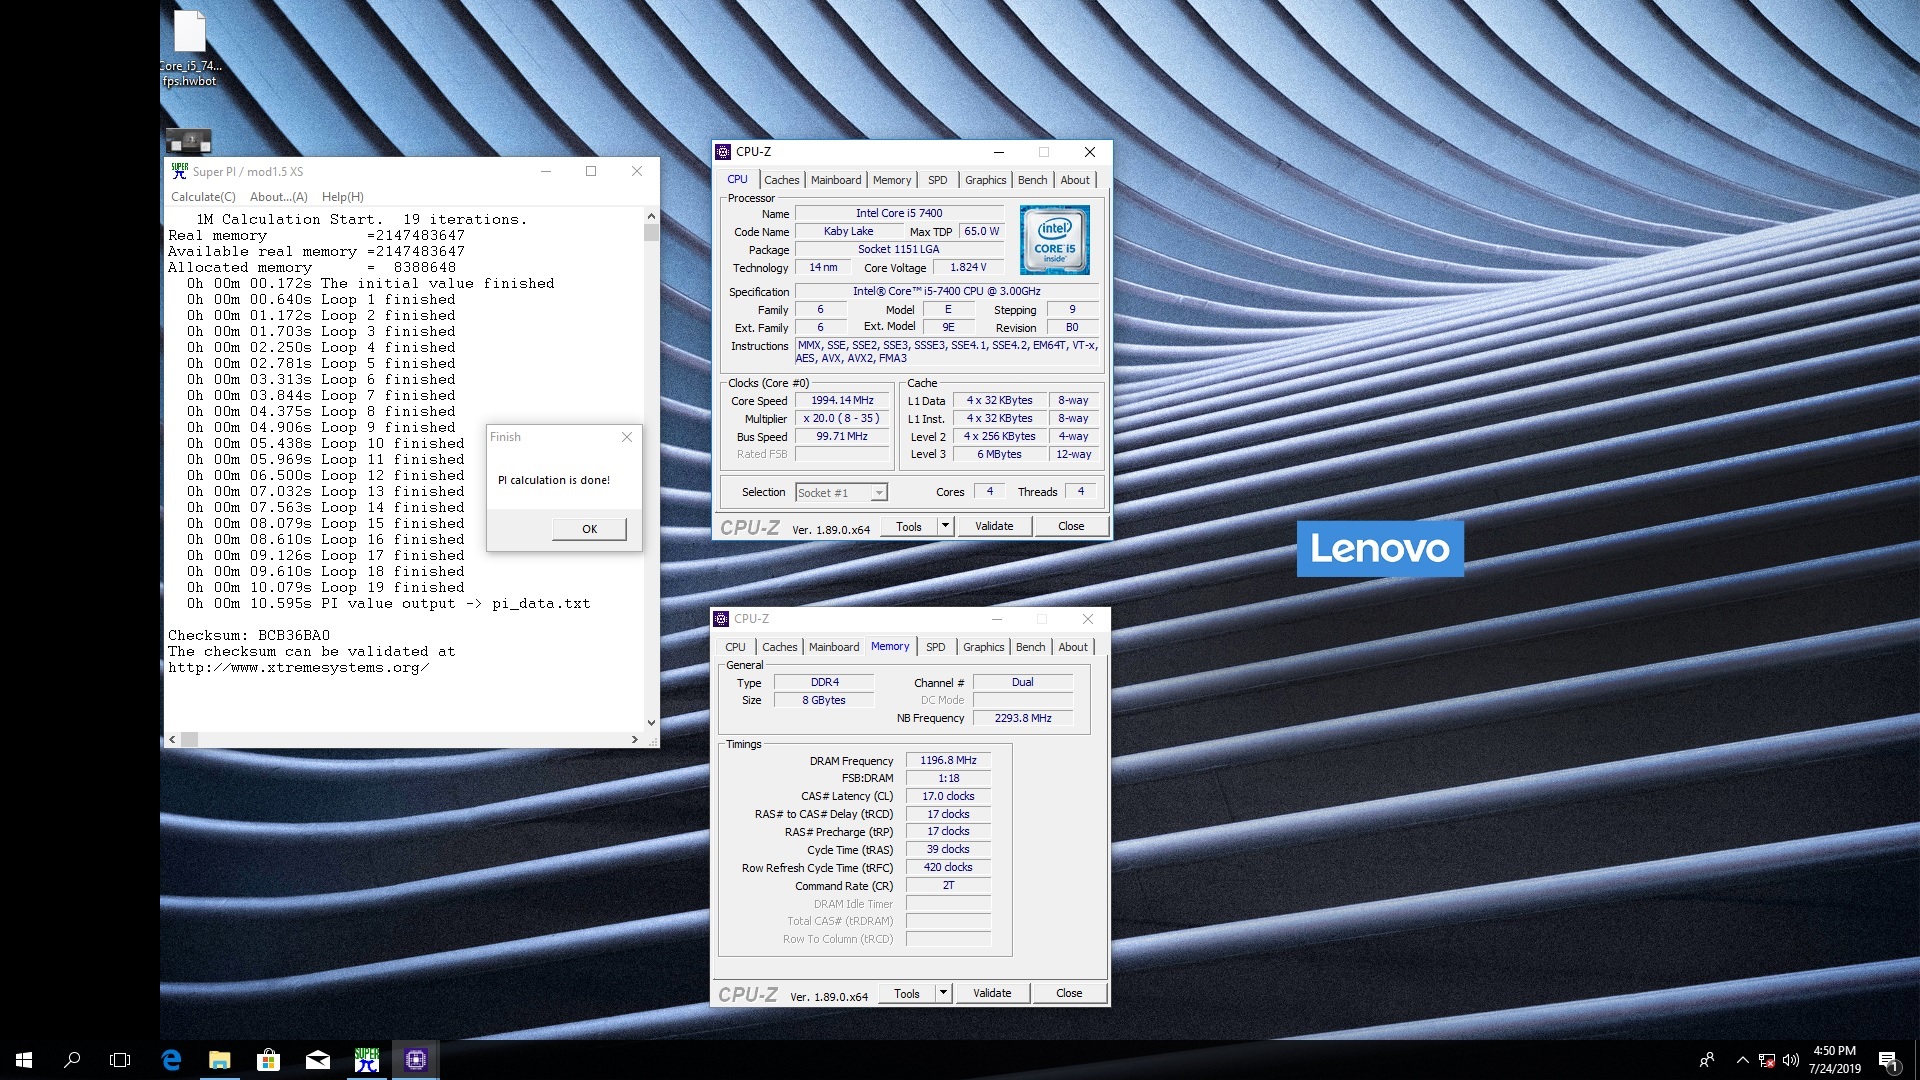Open volume control tray icon
The image size is (1920, 1080).
tap(1791, 1060)
